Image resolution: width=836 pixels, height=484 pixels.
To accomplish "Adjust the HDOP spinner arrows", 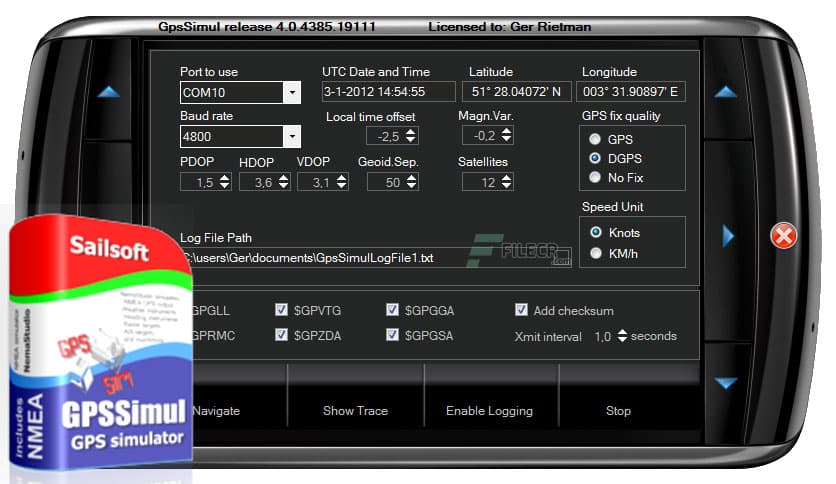I will [x=284, y=182].
